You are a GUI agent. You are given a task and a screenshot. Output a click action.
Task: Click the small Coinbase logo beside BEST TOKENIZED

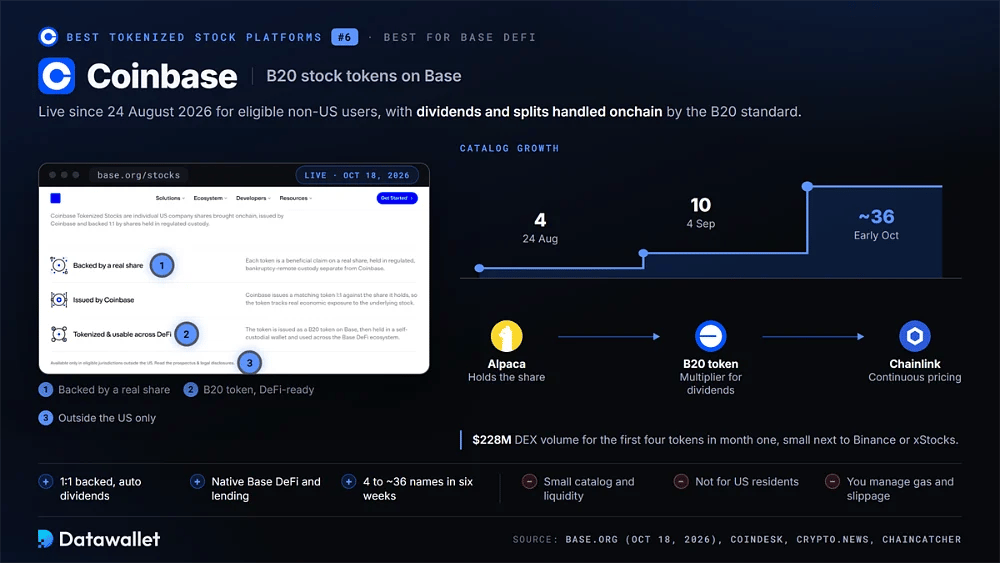[48, 37]
